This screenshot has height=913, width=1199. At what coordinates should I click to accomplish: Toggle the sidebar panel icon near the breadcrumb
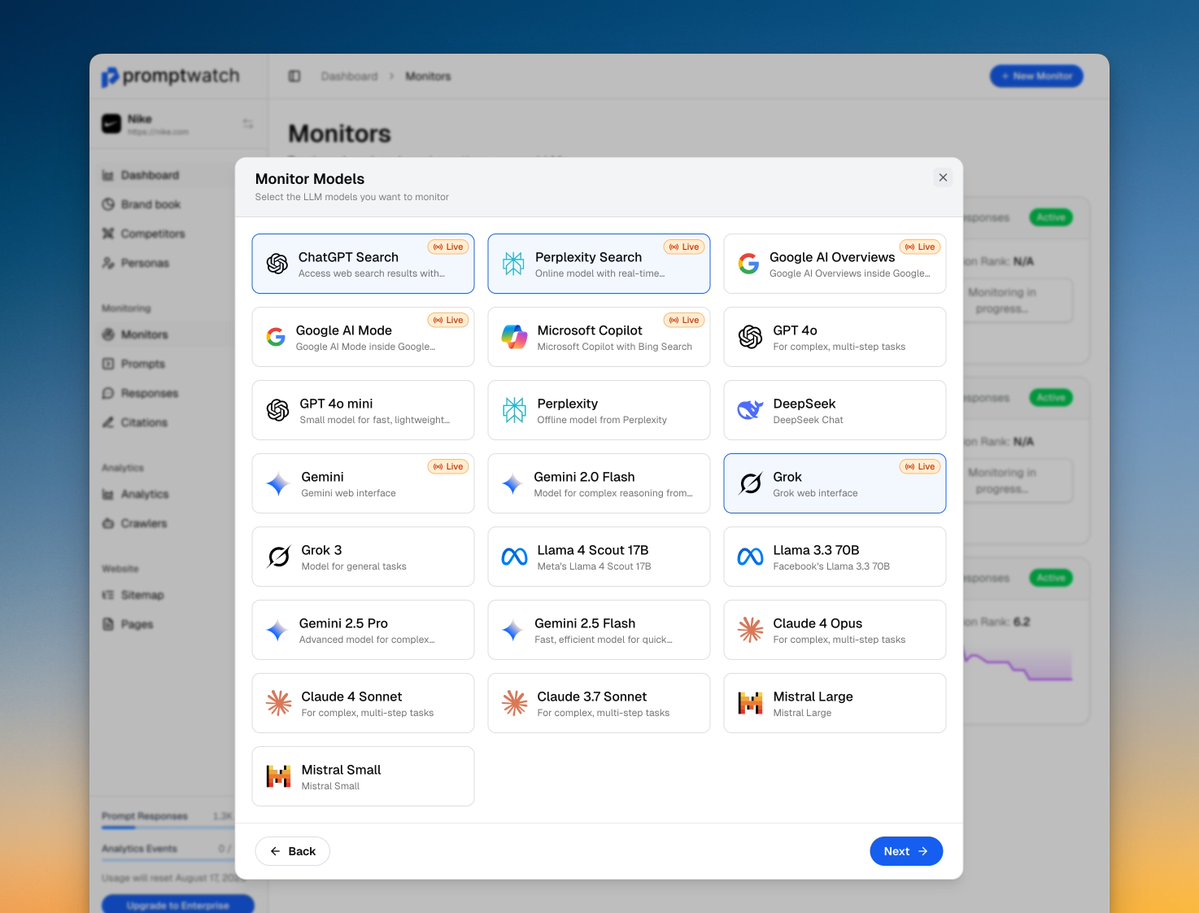point(294,76)
